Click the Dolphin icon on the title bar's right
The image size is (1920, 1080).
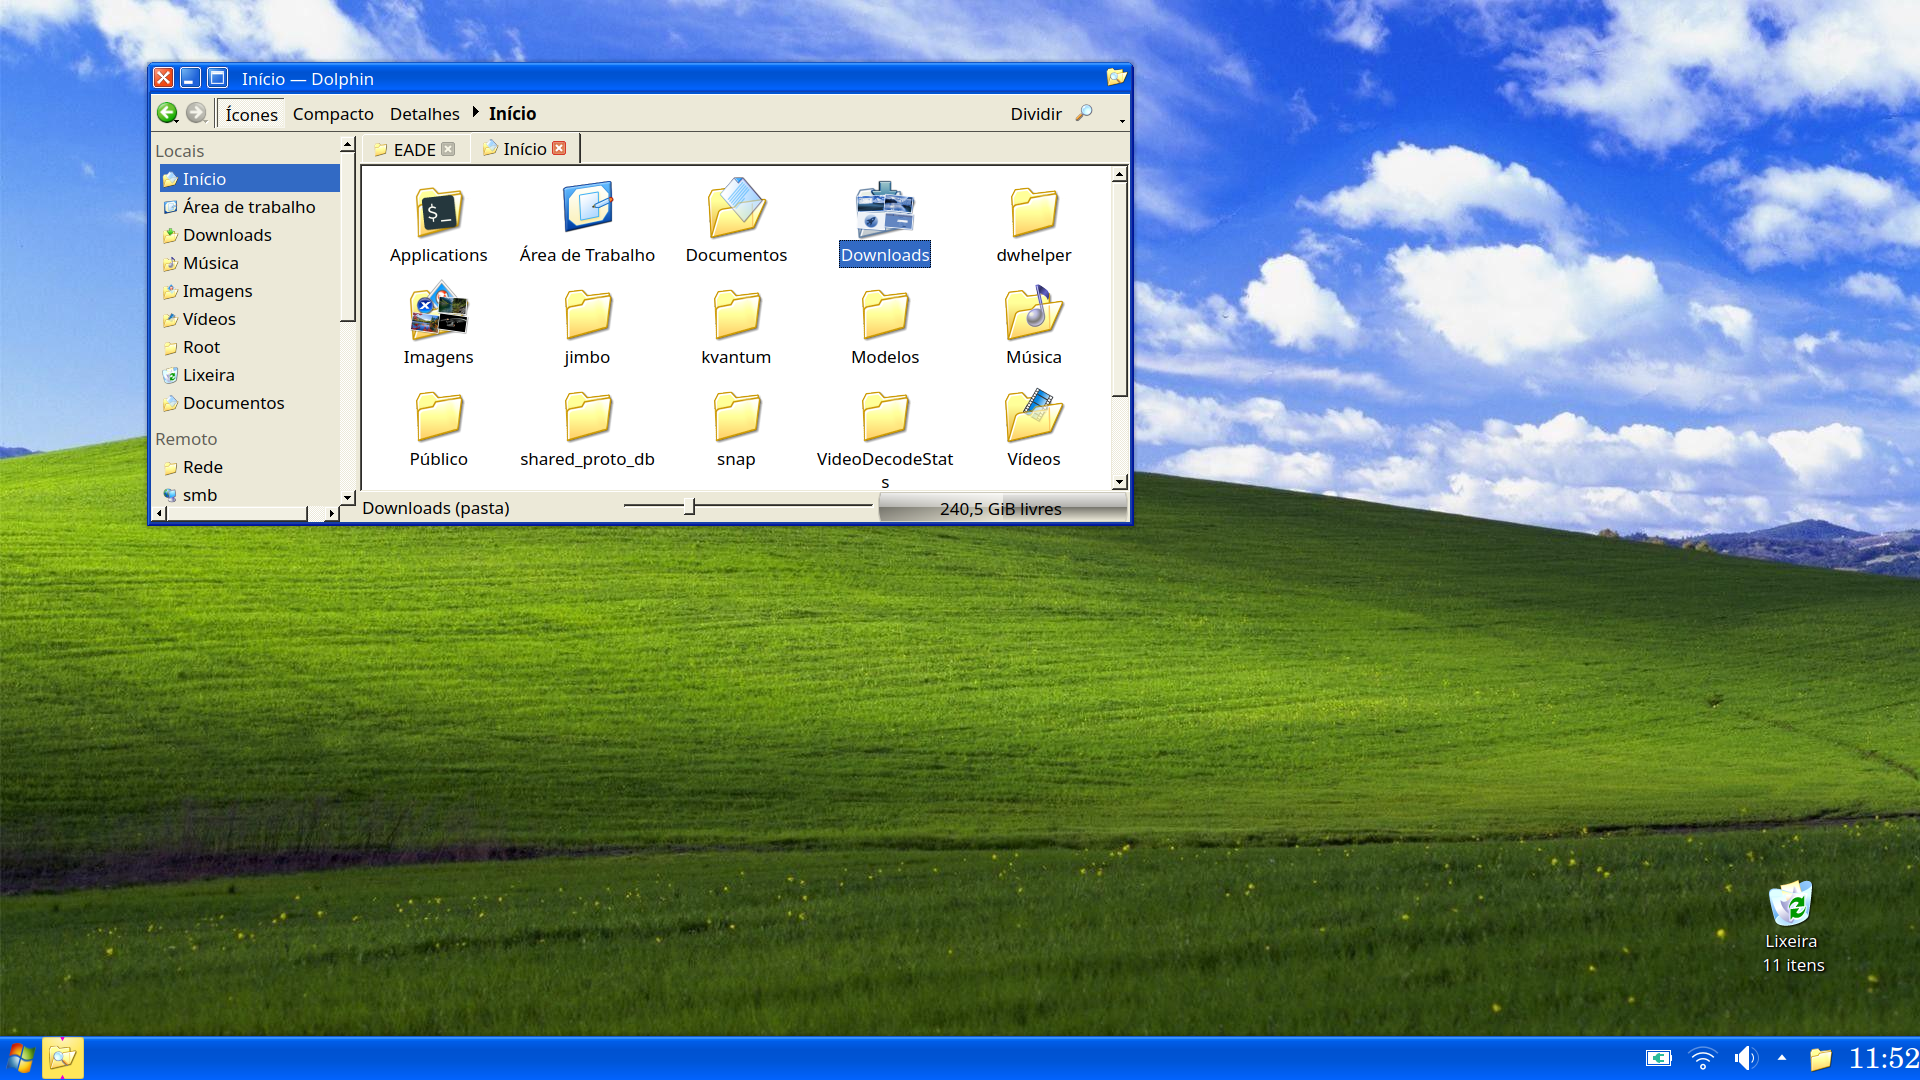1116,77
